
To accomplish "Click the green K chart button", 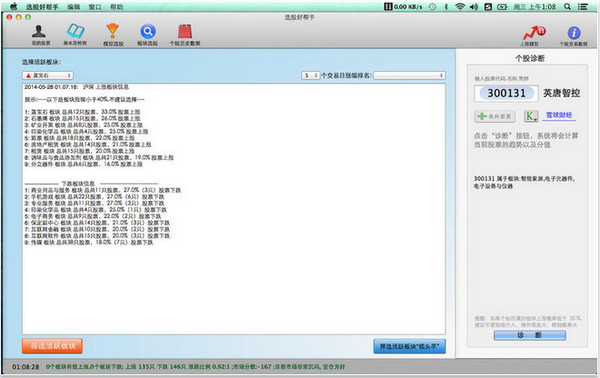I will click(530, 116).
